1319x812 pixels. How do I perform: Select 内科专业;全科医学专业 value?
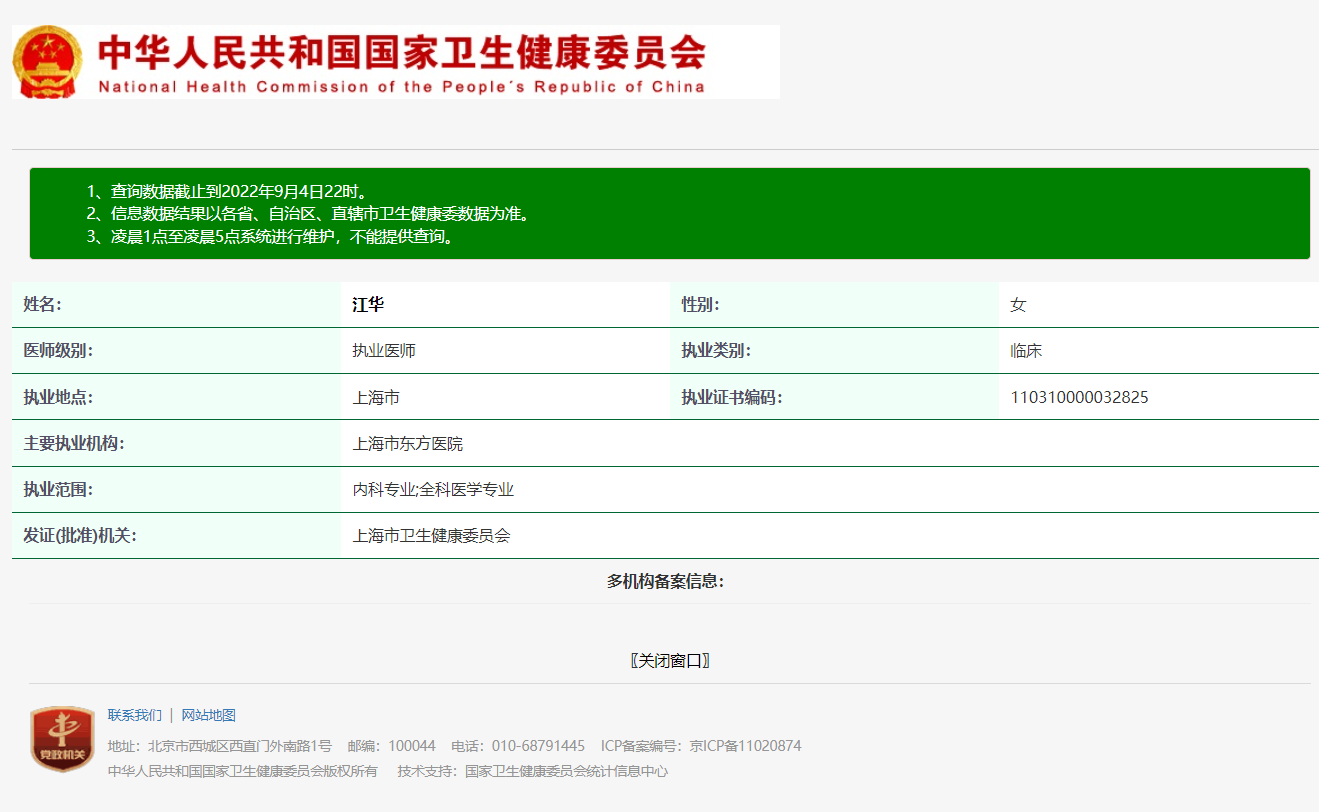[433, 490]
